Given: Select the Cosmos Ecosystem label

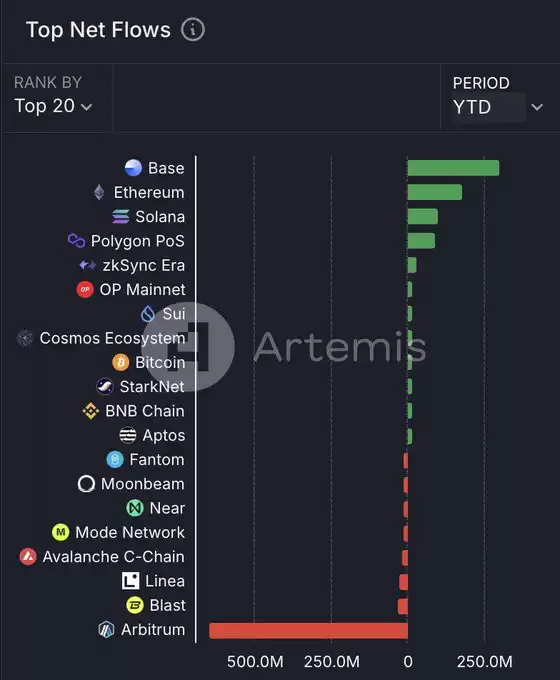Looking at the screenshot, I should (112, 338).
